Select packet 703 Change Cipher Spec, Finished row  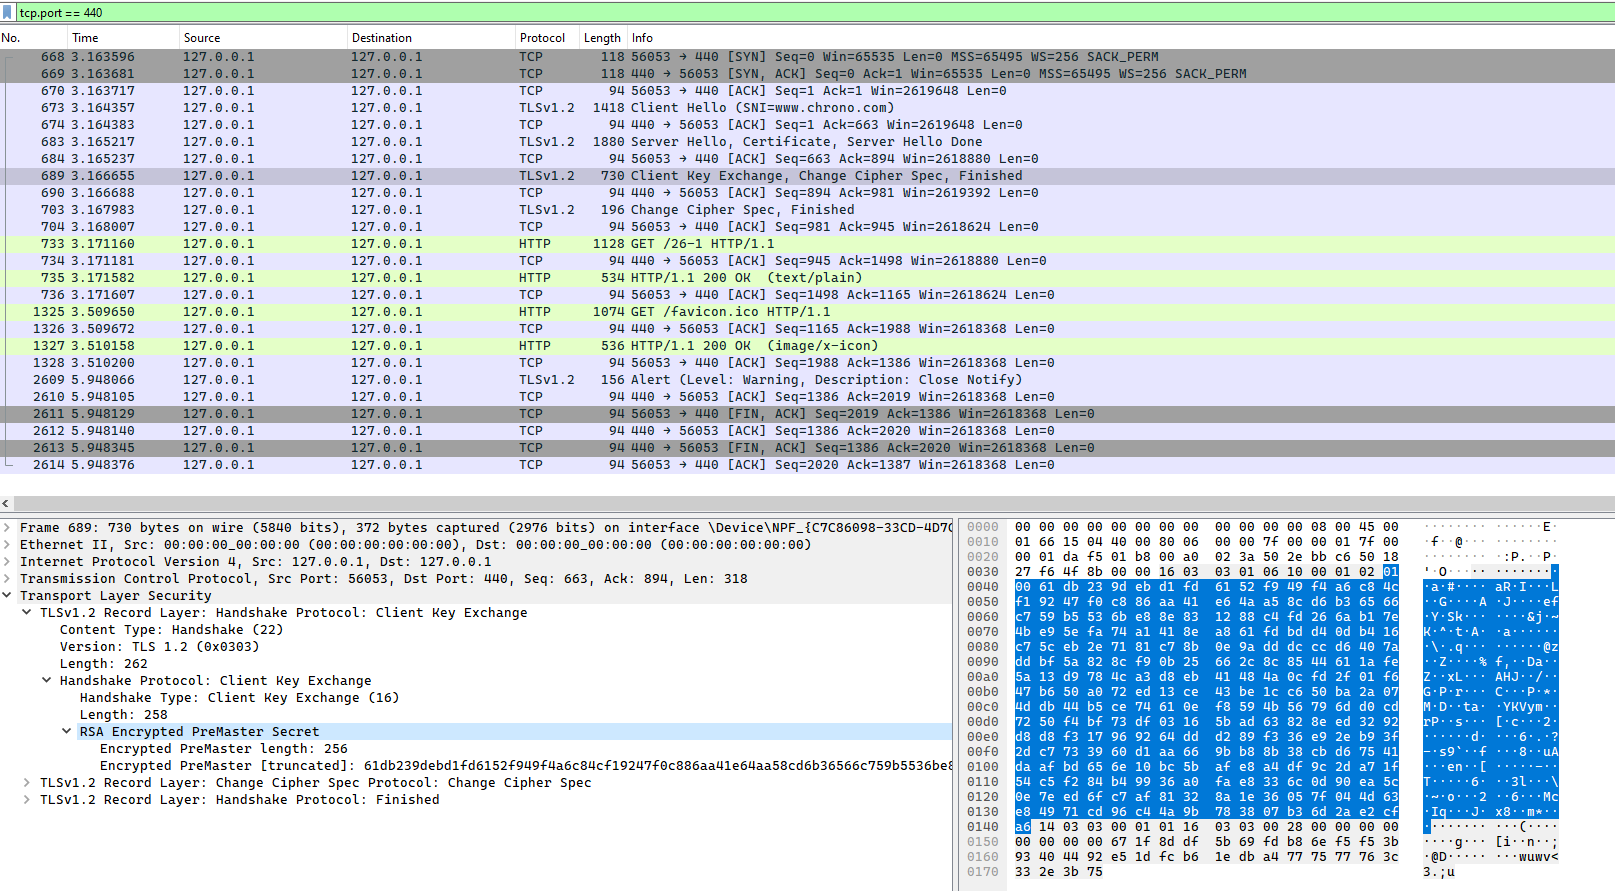[807, 210]
